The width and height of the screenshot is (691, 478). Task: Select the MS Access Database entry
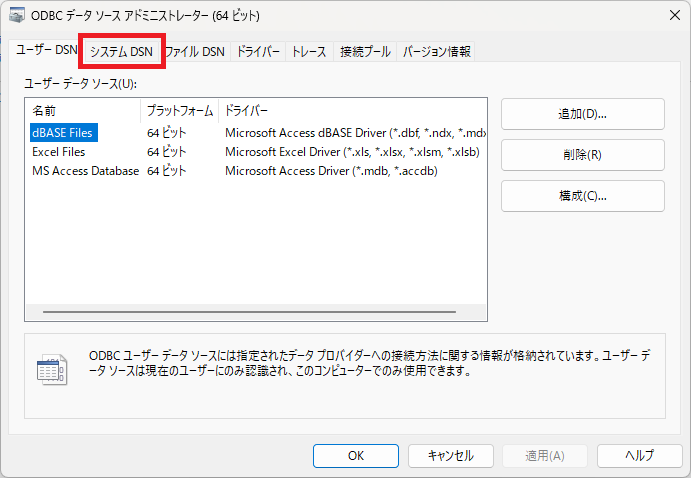pos(85,171)
